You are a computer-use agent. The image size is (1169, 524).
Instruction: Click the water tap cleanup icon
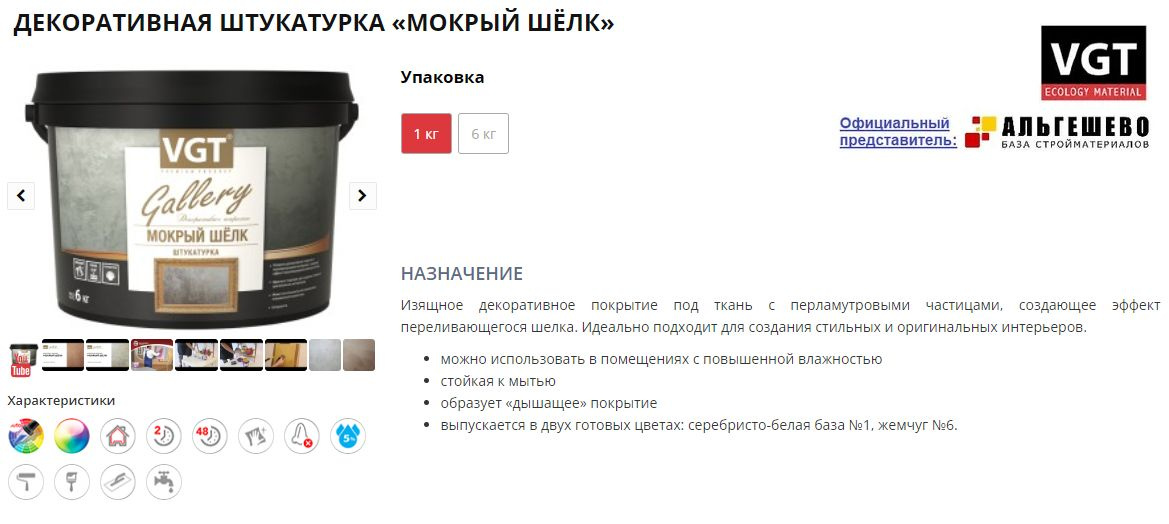tap(163, 482)
